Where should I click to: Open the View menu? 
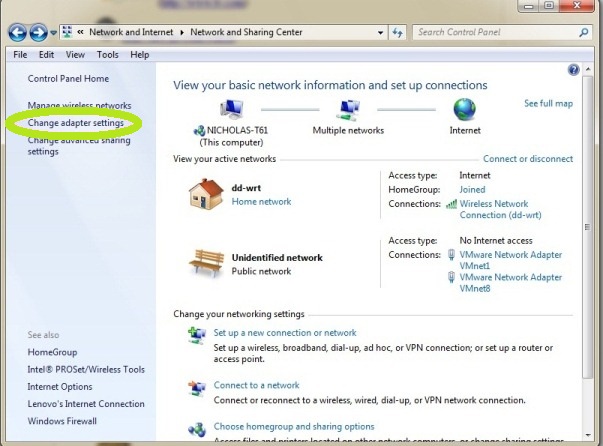coord(76,55)
